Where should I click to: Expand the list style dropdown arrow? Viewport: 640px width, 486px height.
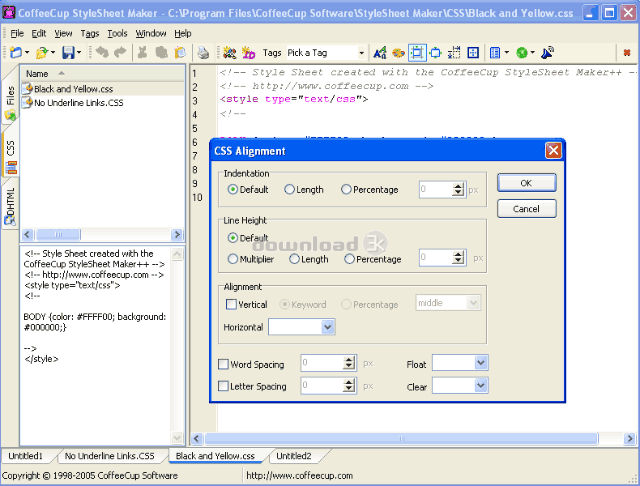[x=507, y=53]
